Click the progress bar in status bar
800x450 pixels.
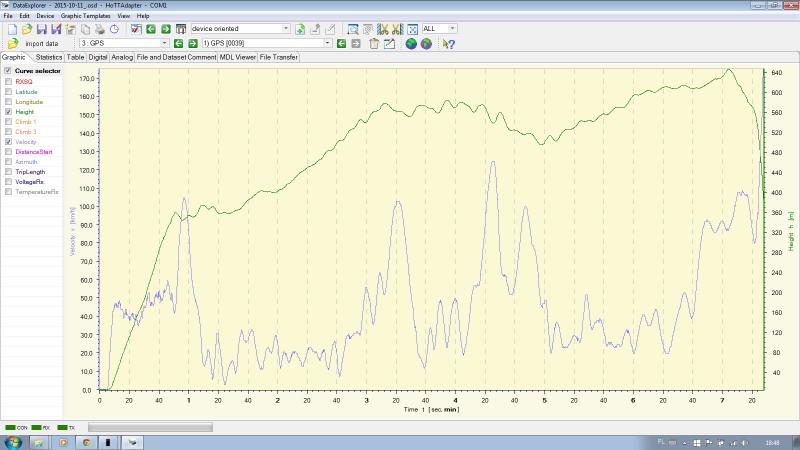click(x=150, y=427)
